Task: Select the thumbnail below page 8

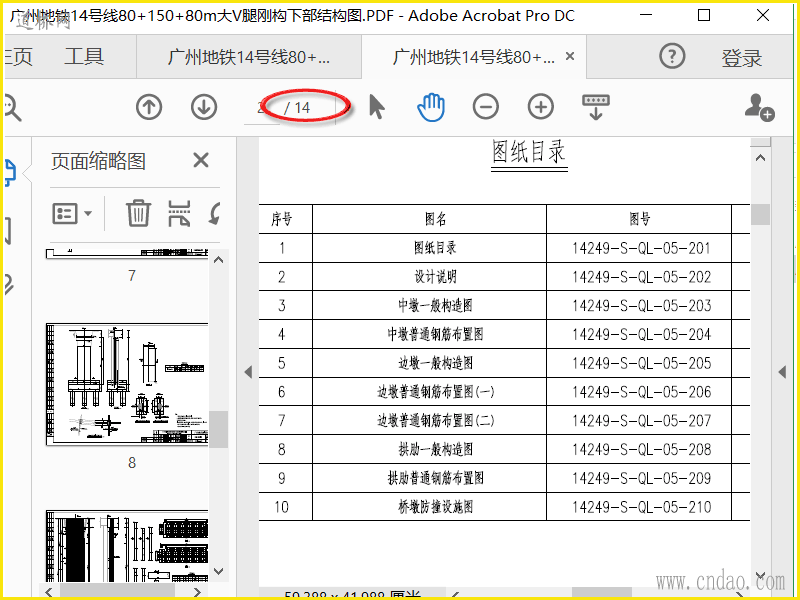Action: (128, 546)
